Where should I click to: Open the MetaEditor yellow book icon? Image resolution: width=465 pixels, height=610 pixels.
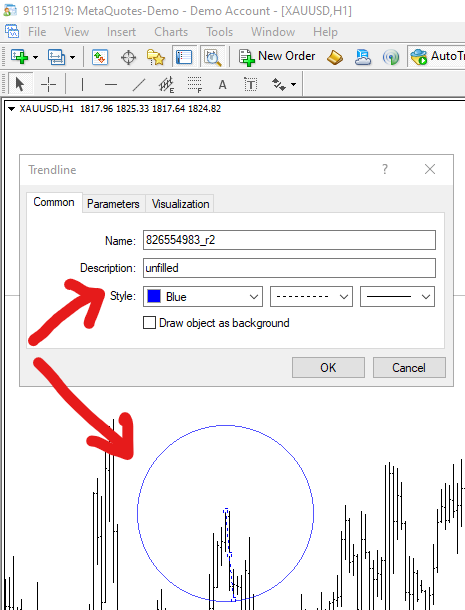(335, 57)
